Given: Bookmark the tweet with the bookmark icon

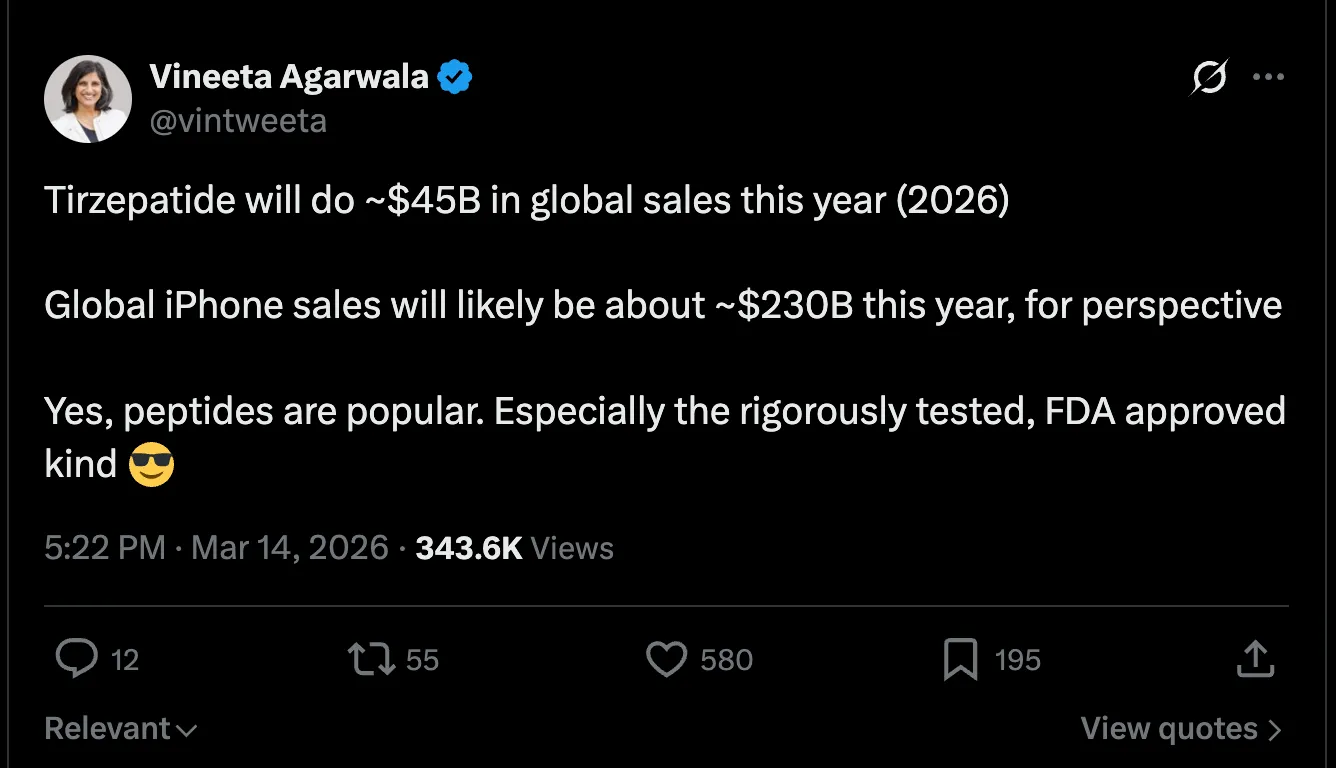Looking at the screenshot, I should pos(960,660).
